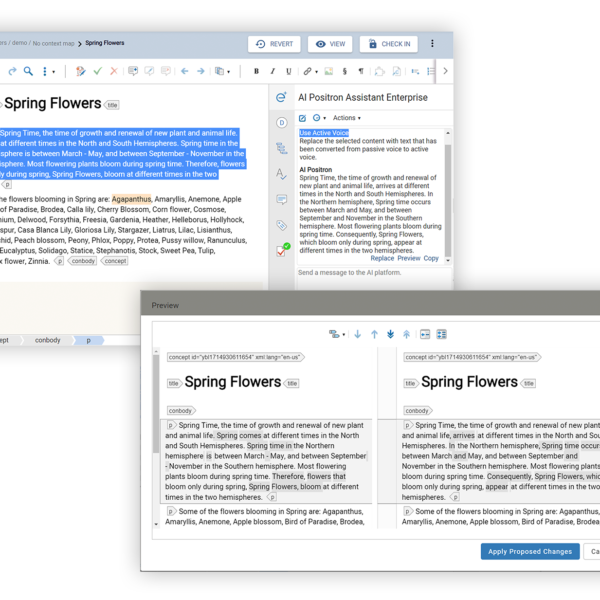Open the outline tree side panel tab
Screen dimensions: 600x600
tap(282, 148)
